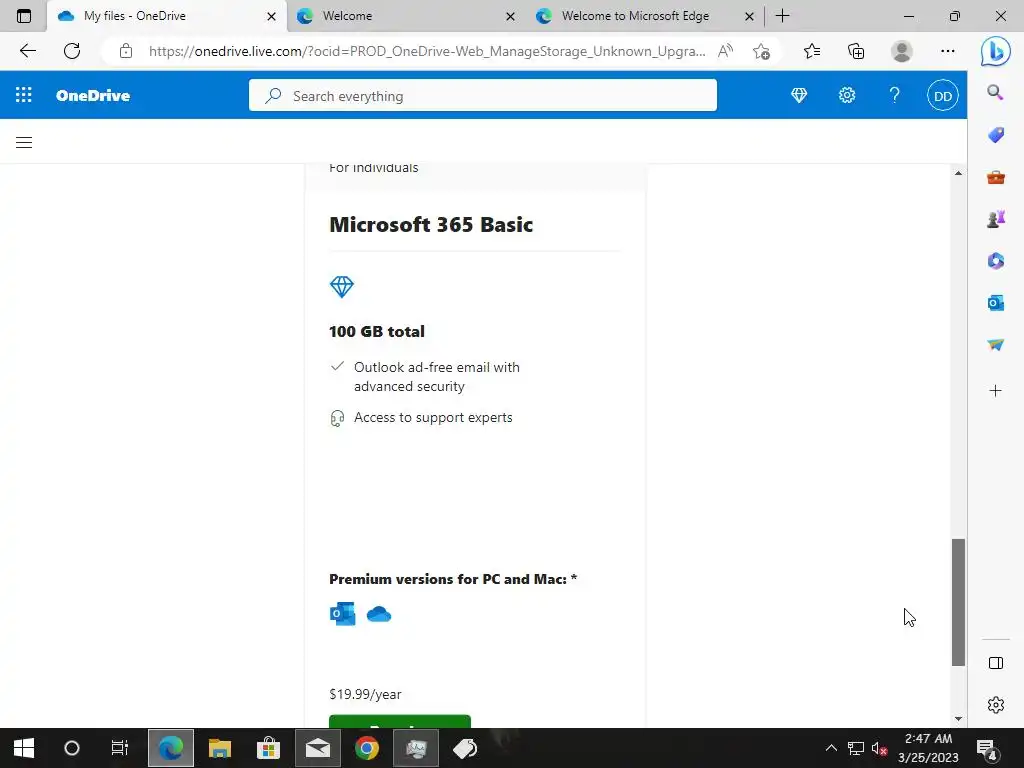The height and width of the screenshot is (768, 1024).
Task: Click the scroll up arrow
Action: coord(957,173)
